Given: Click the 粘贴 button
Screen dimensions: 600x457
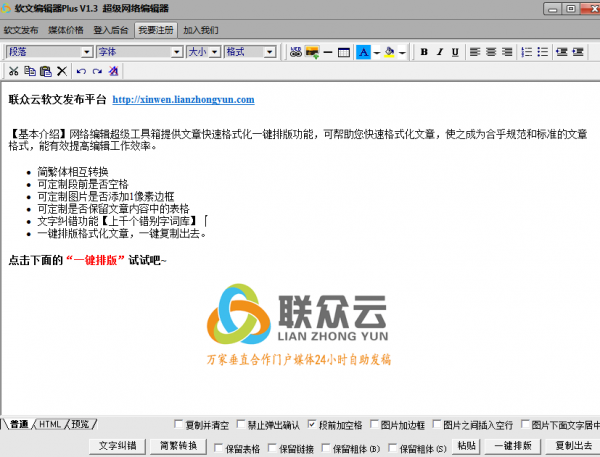Looking at the screenshot, I should (x=466, y=446).
